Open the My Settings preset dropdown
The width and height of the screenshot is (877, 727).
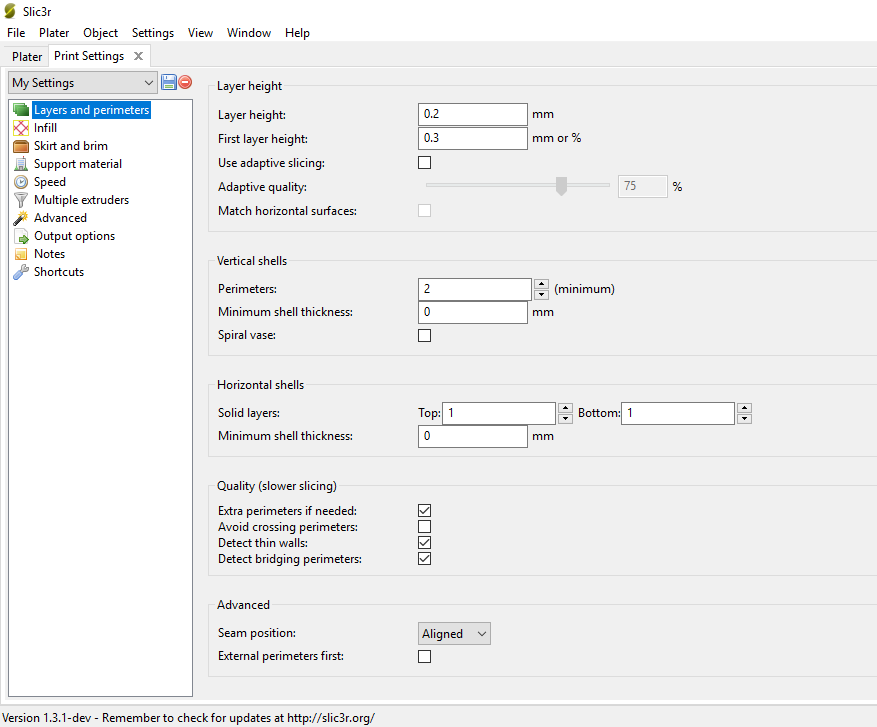tap(82, 83)
